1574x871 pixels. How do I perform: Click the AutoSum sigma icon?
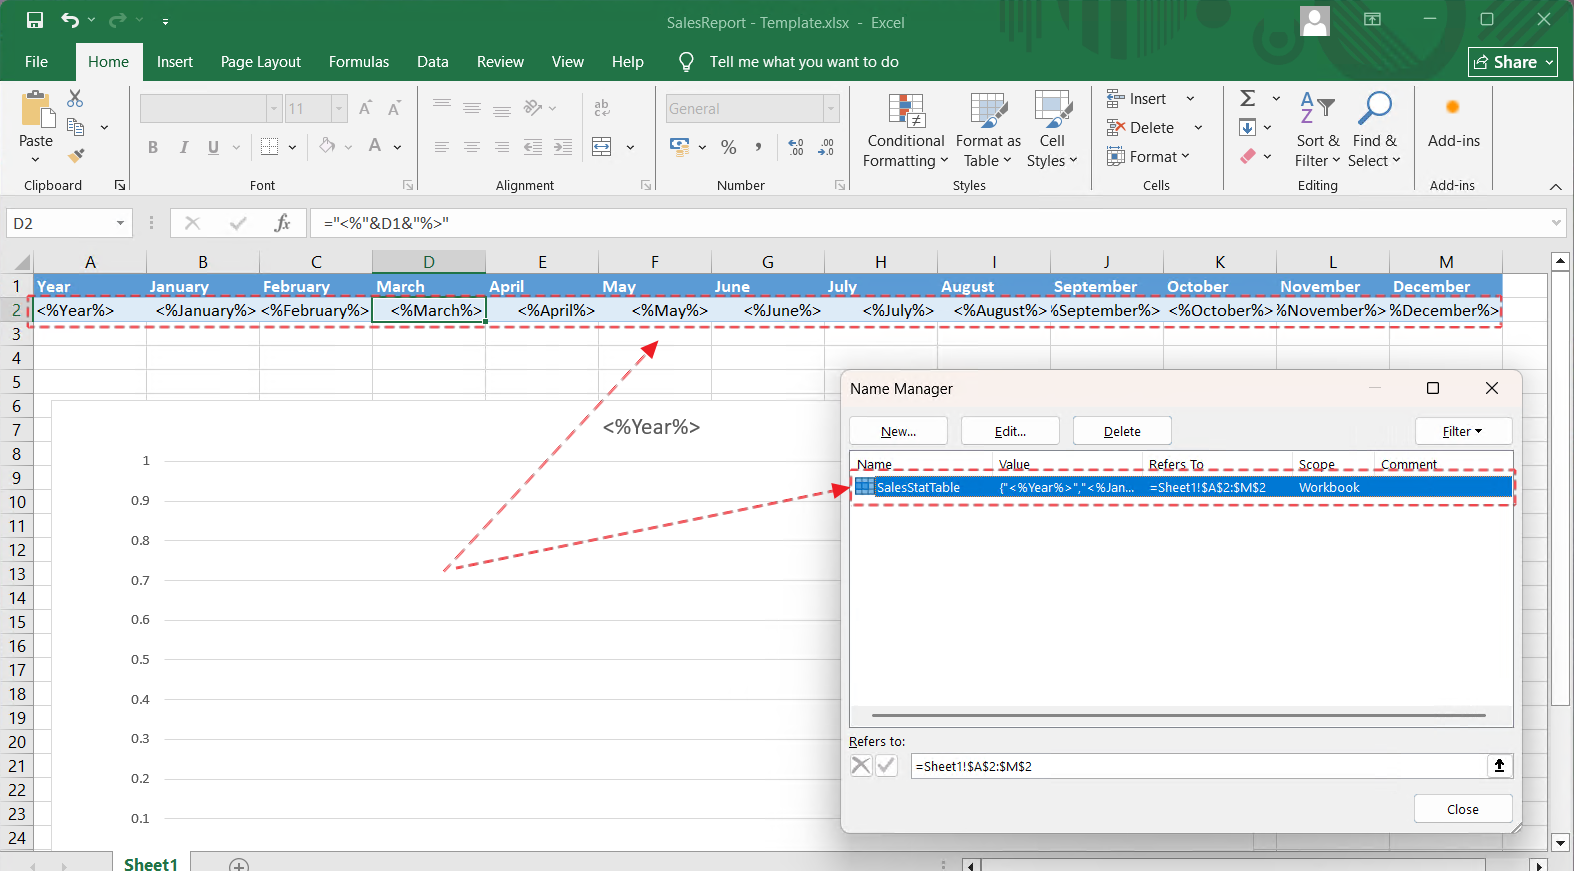[1248, 98]
